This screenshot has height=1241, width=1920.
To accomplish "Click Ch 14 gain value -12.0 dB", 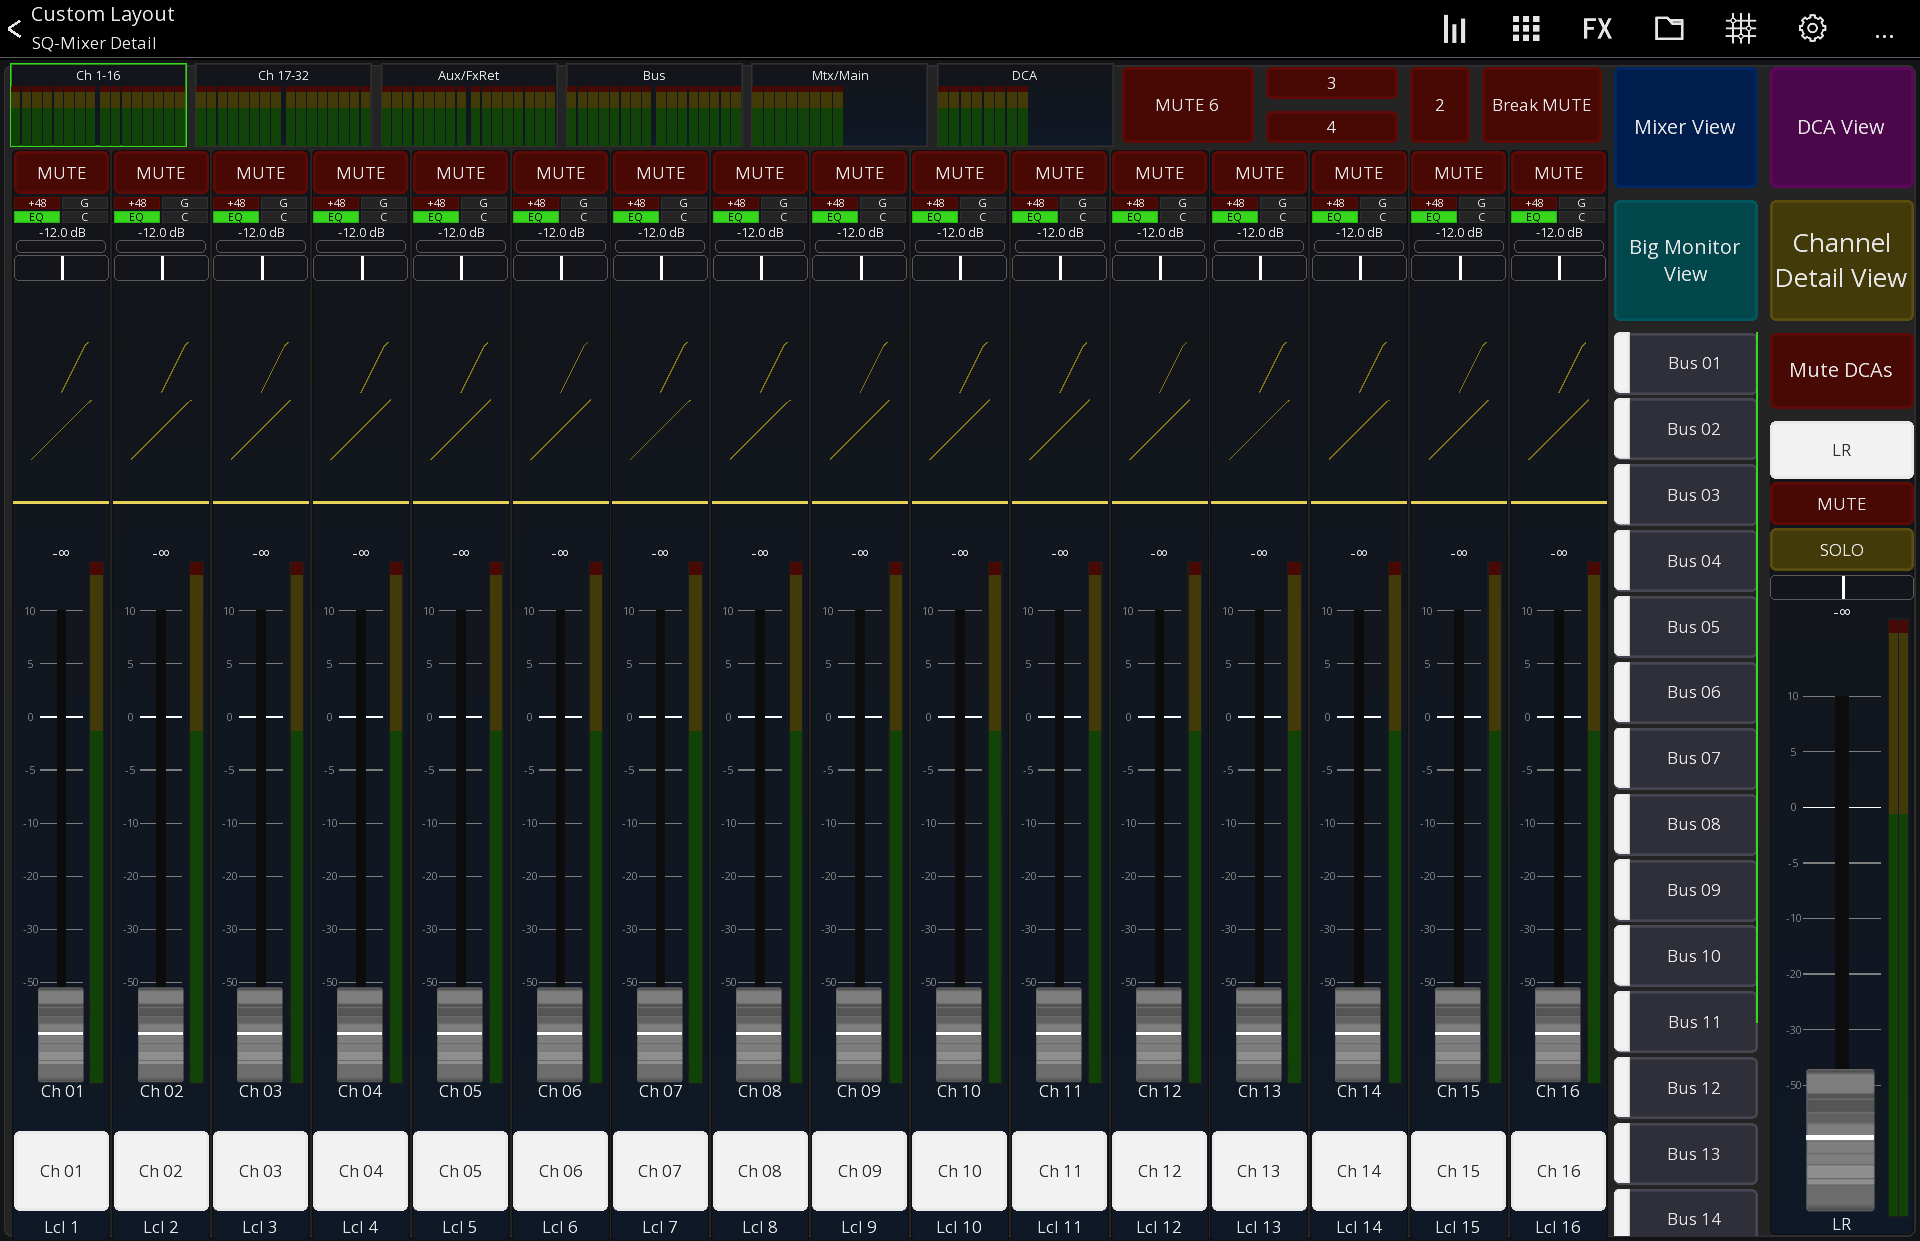I will point(1359,232).
